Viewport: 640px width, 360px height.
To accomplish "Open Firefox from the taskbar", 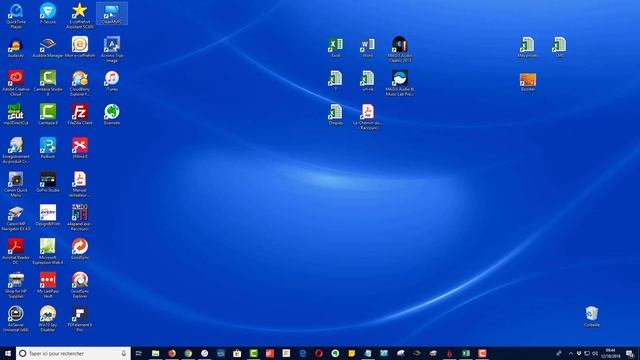I will pyautogui.click(x=172, y=353).
